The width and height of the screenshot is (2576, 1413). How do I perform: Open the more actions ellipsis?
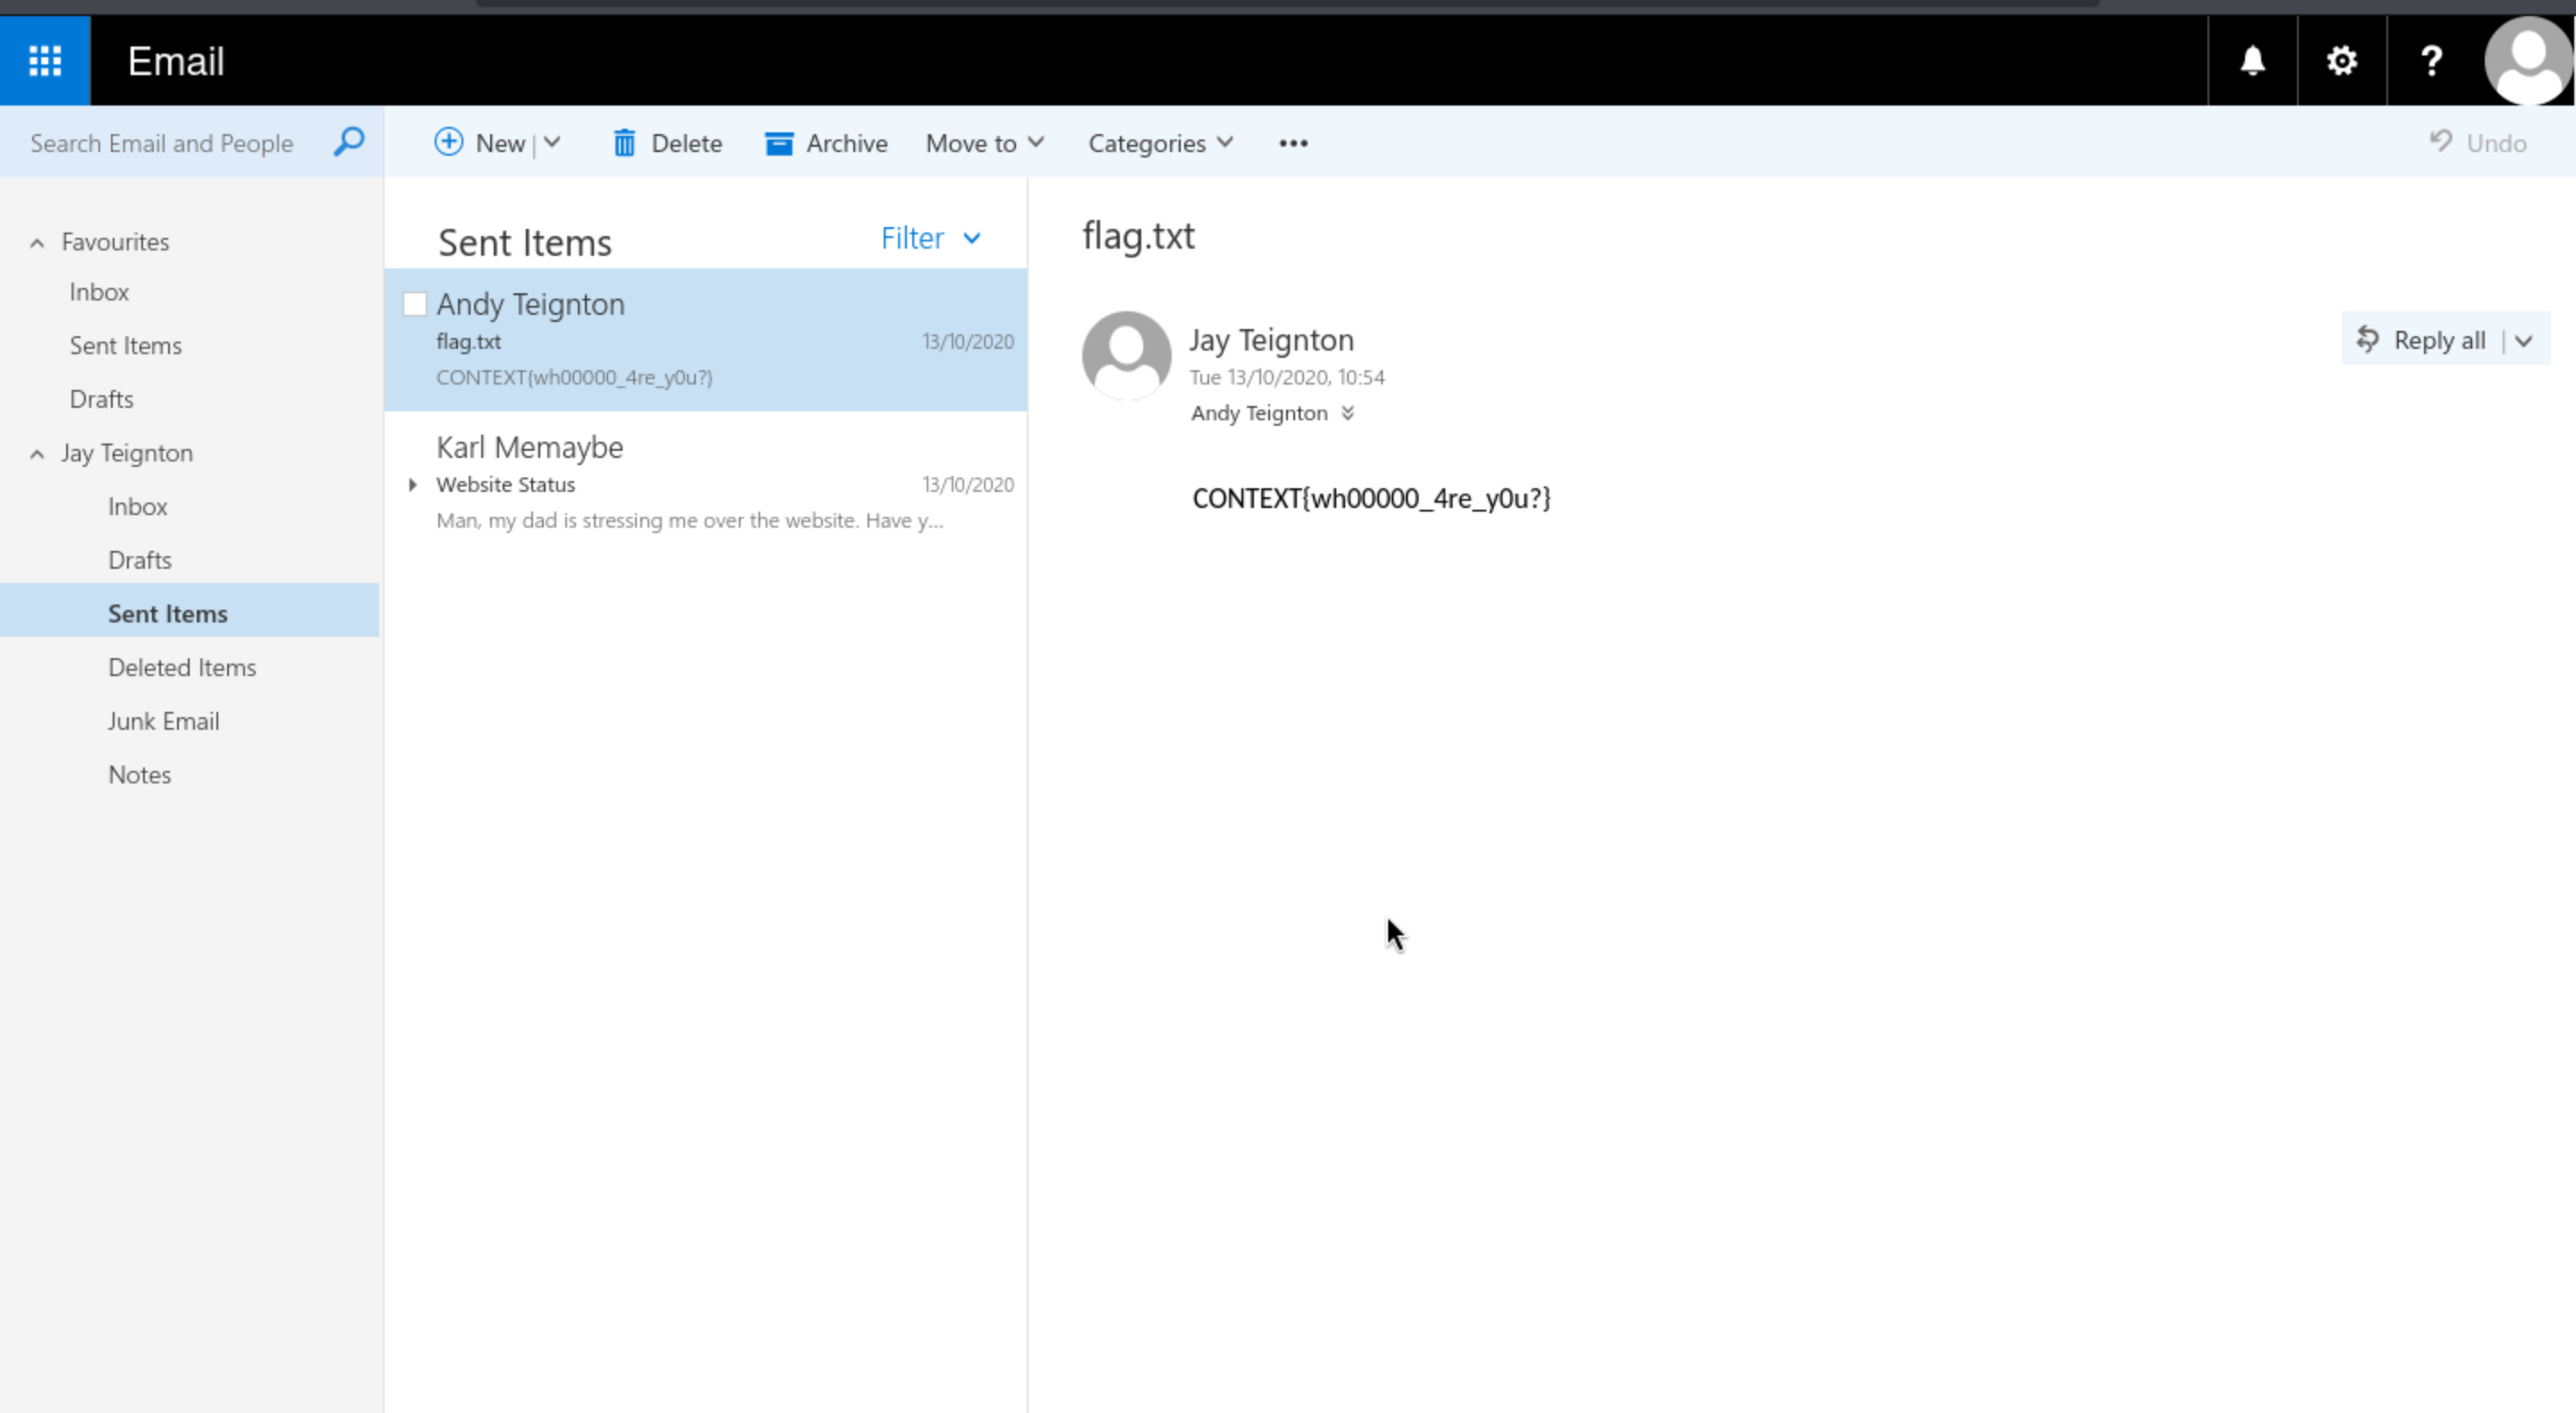click(1293, 143)
